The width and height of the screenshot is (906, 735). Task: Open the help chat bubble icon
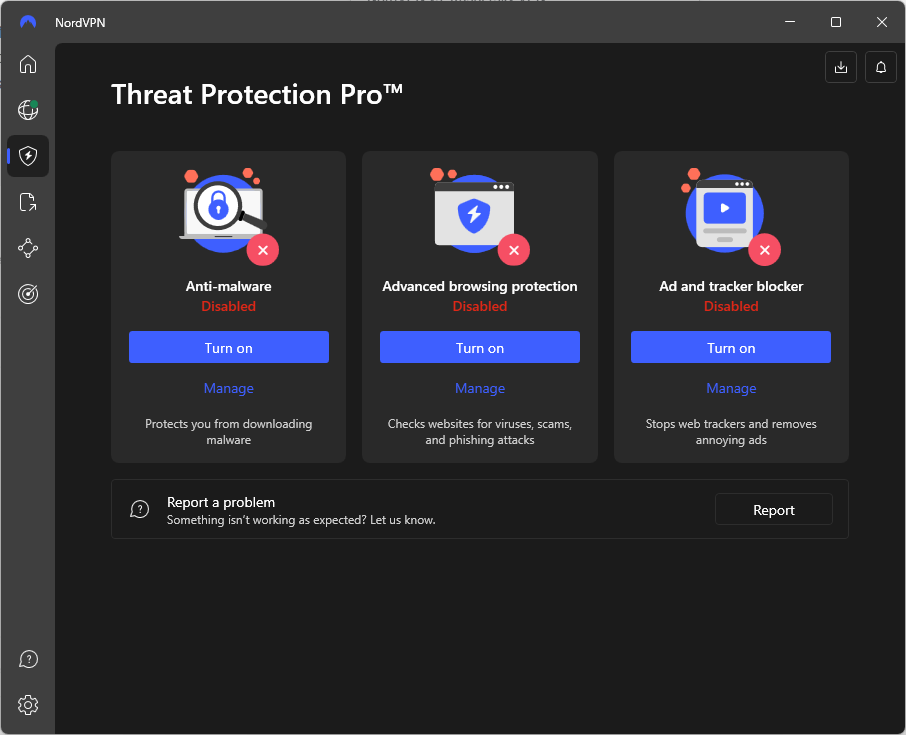[x=28, y=659]
